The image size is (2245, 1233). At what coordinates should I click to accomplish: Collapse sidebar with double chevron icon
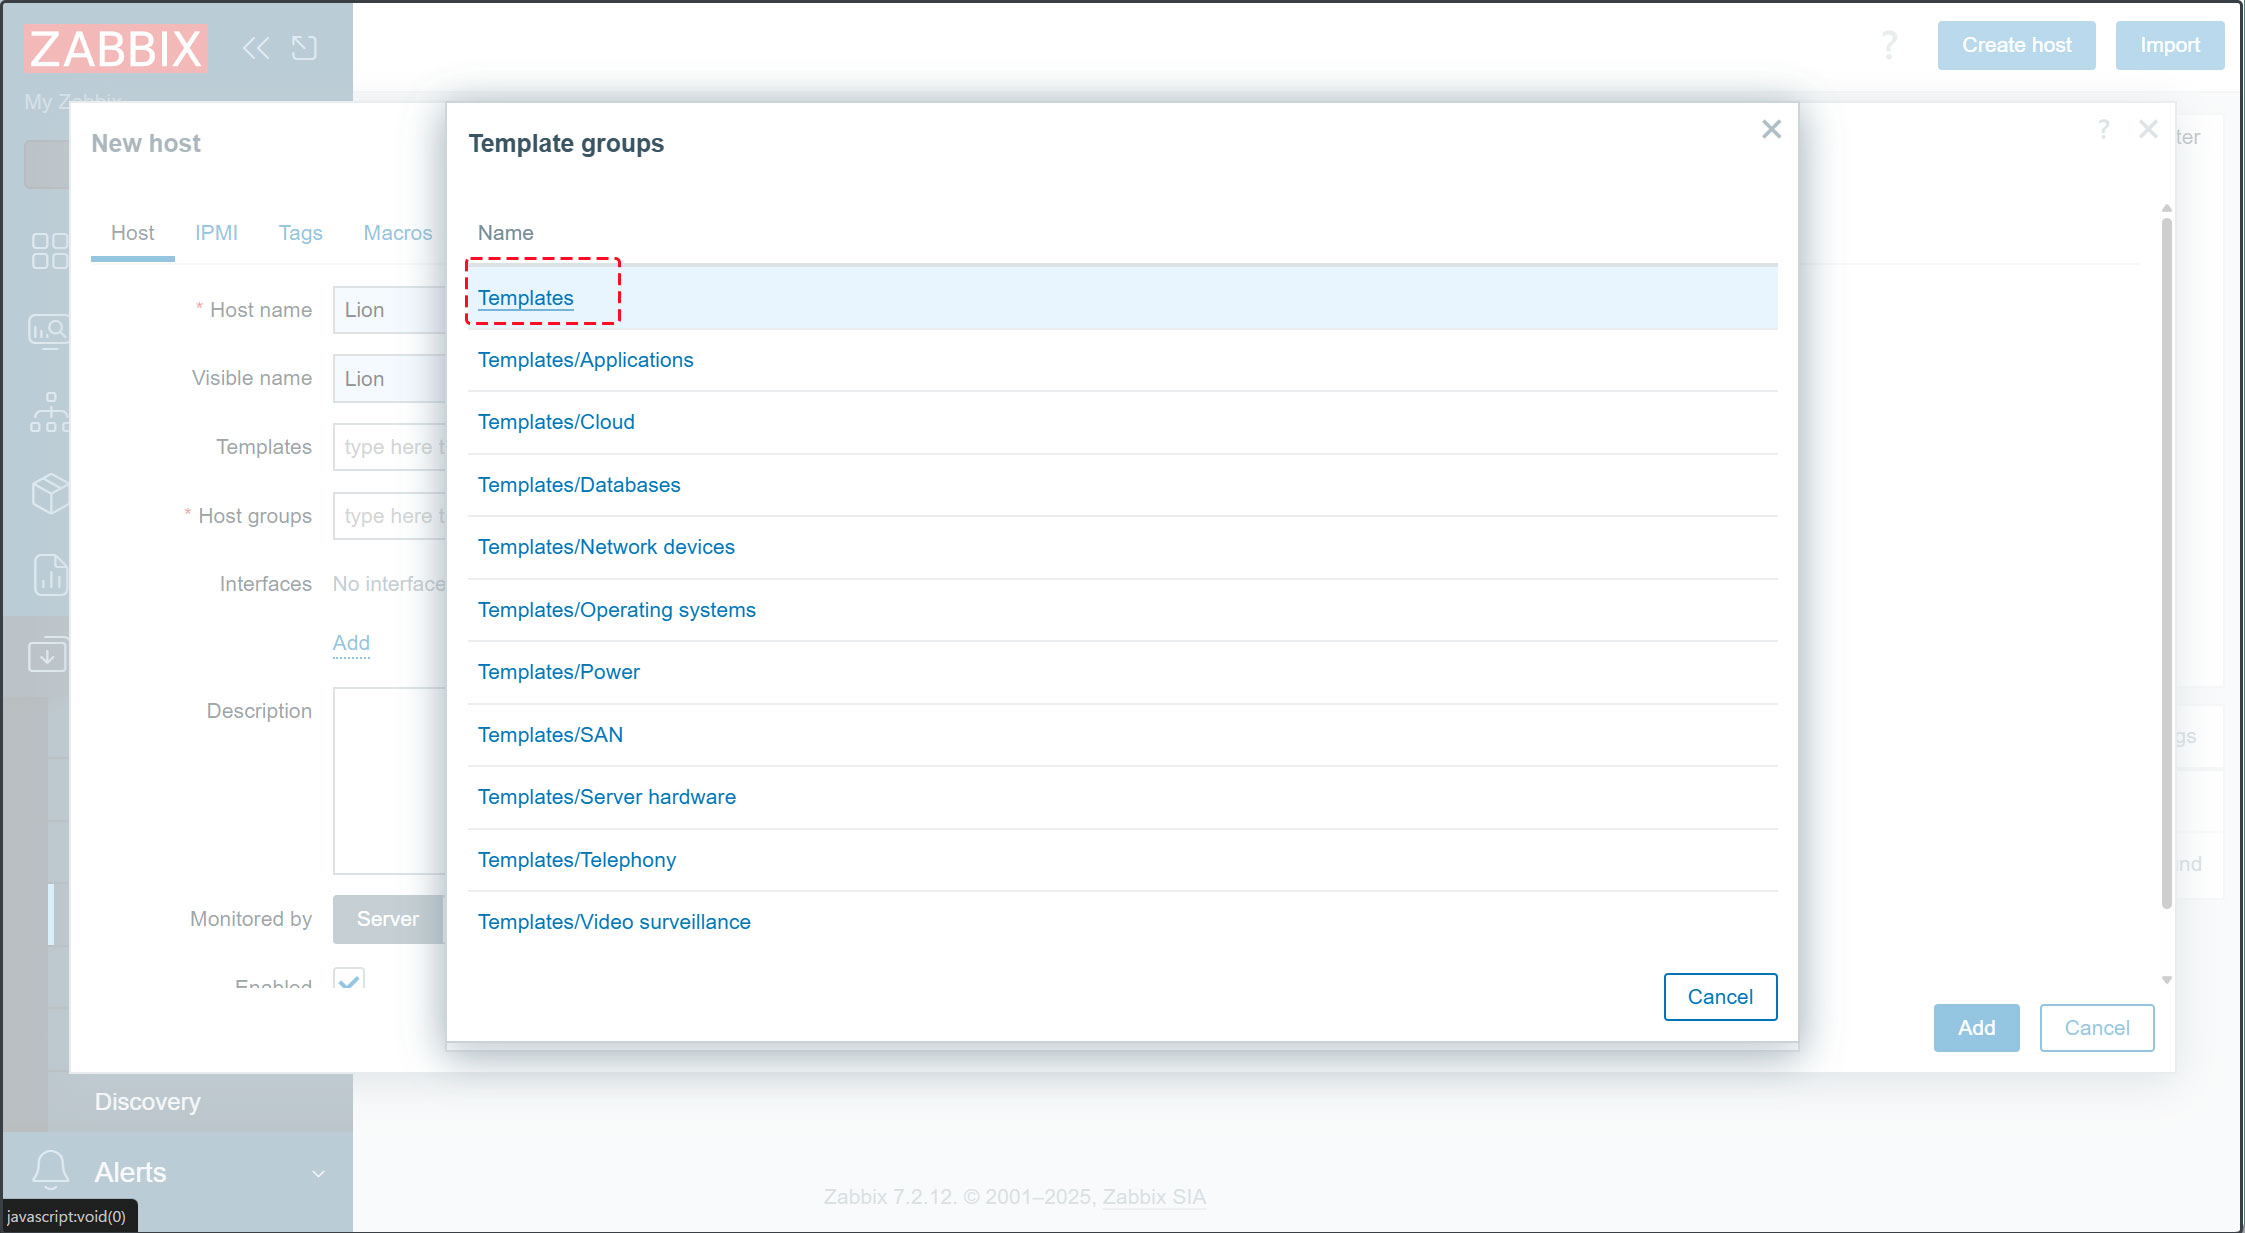click(256, 47)
